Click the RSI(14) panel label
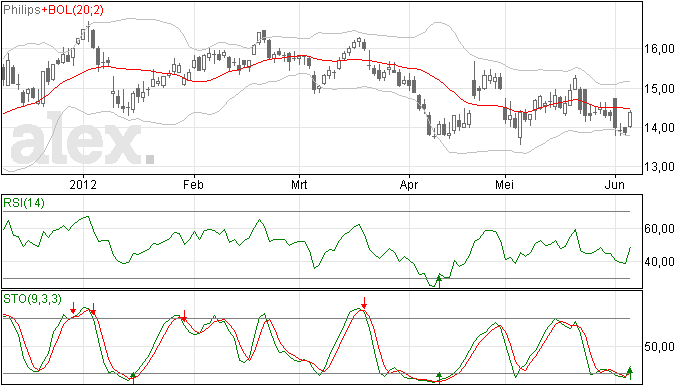Screen dimensions: 690x387 click(24, 203)
